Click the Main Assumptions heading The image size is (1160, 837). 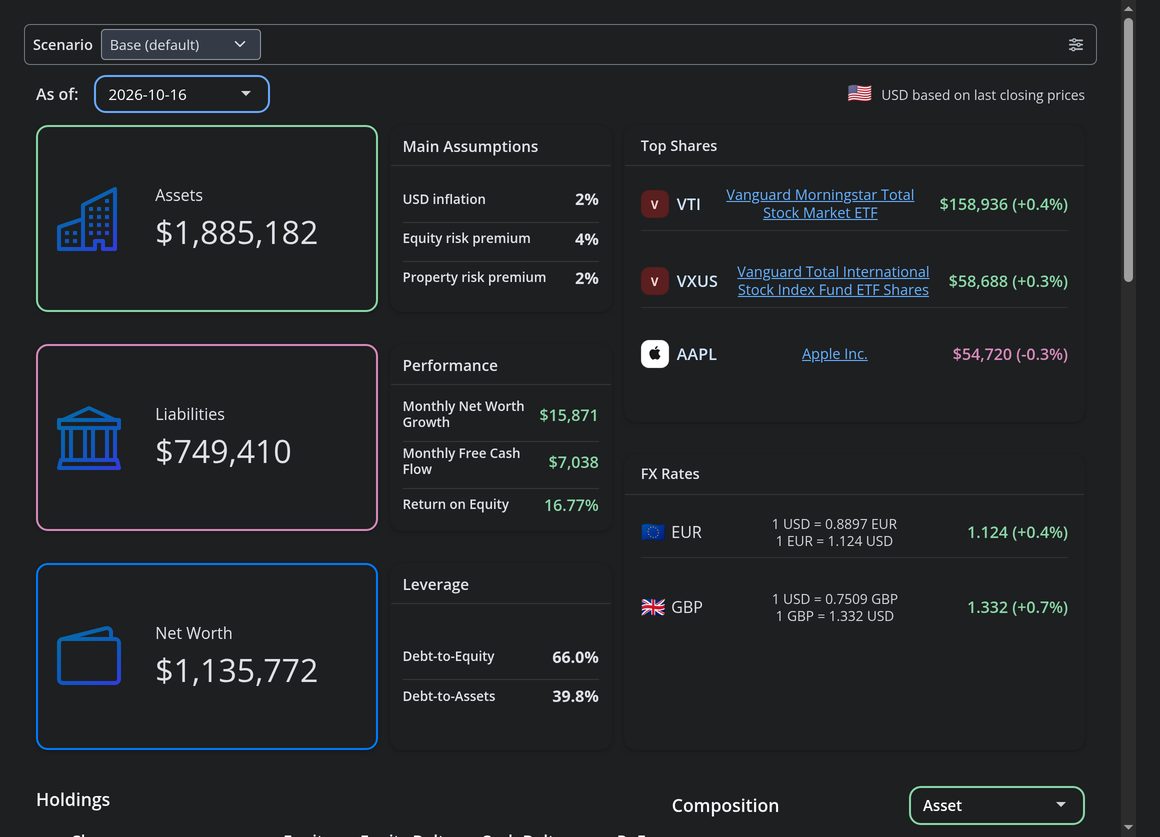471,147
